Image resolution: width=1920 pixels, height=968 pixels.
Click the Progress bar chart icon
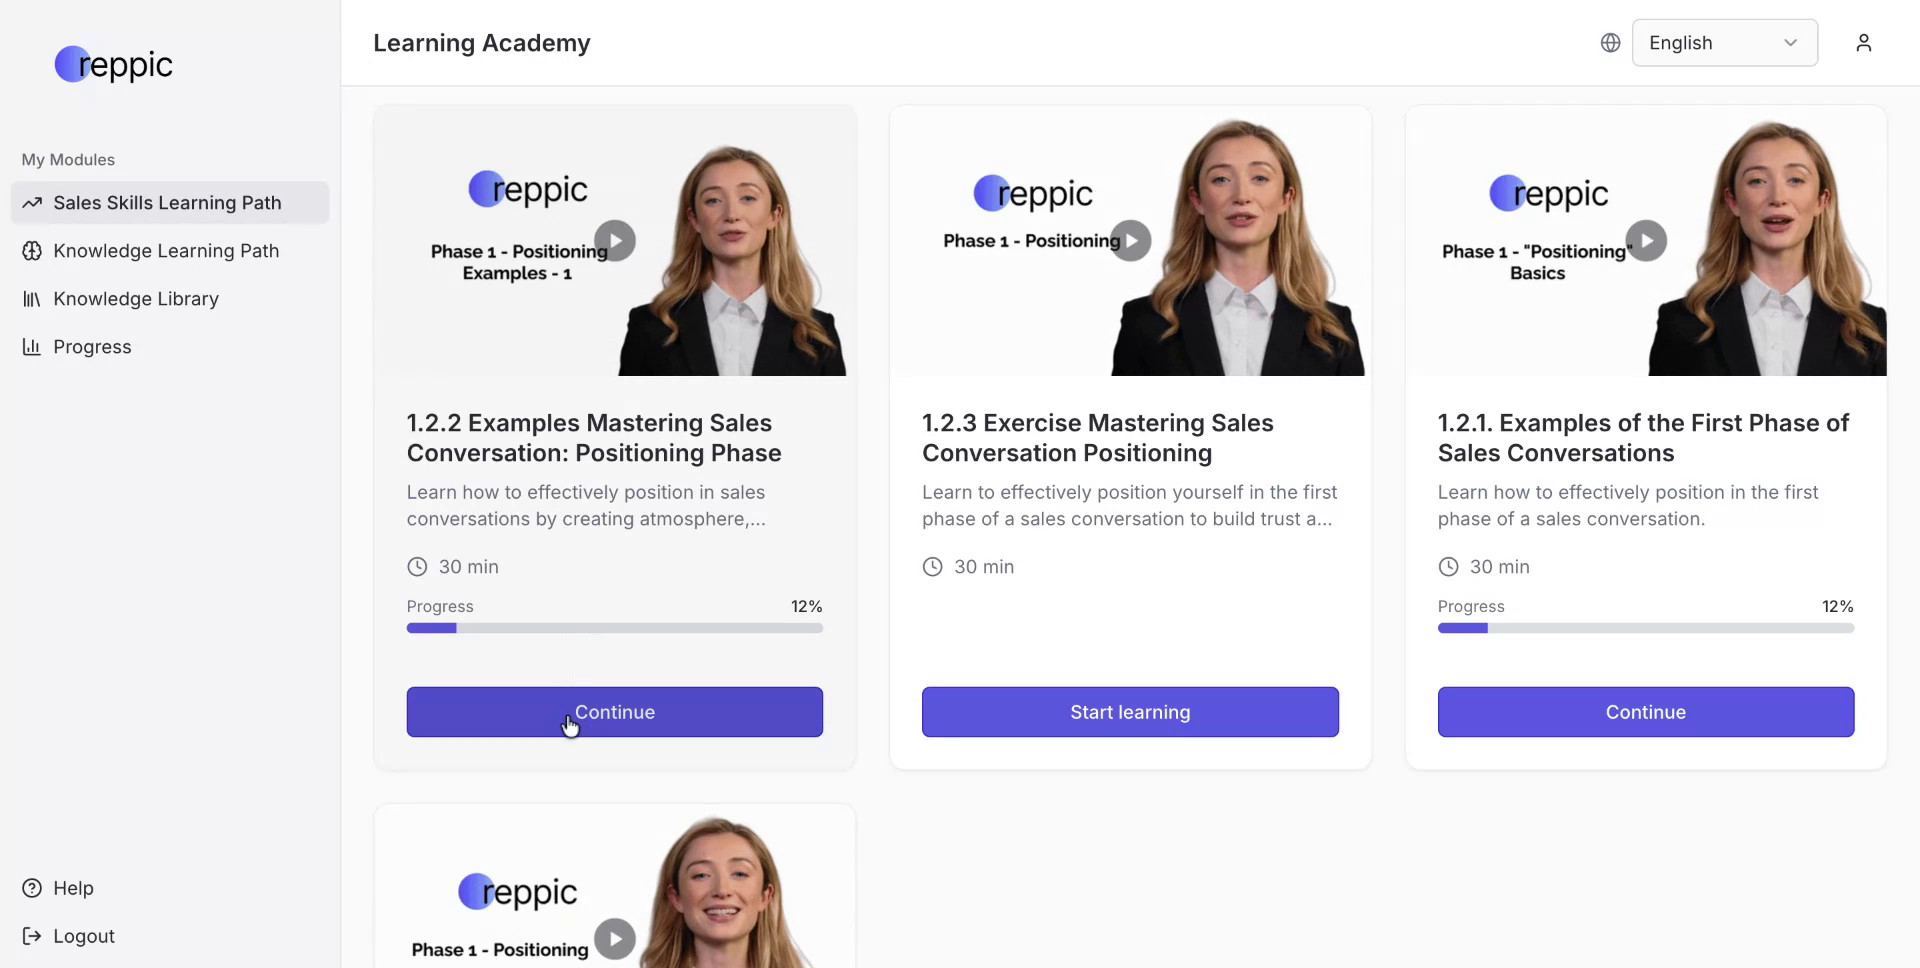(32, 347)
